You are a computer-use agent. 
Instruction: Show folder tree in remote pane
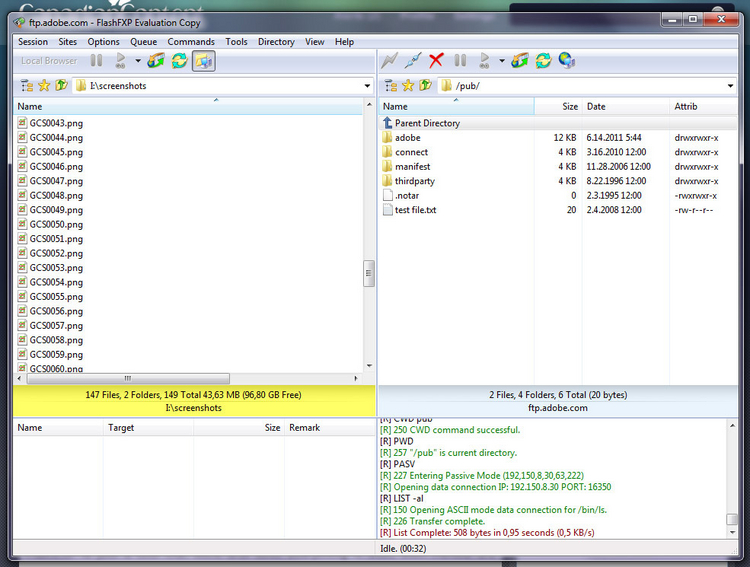(391, 86)
